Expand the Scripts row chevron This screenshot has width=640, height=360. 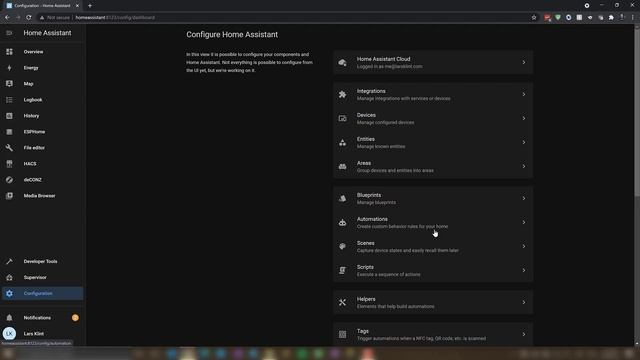pos(524,270)
